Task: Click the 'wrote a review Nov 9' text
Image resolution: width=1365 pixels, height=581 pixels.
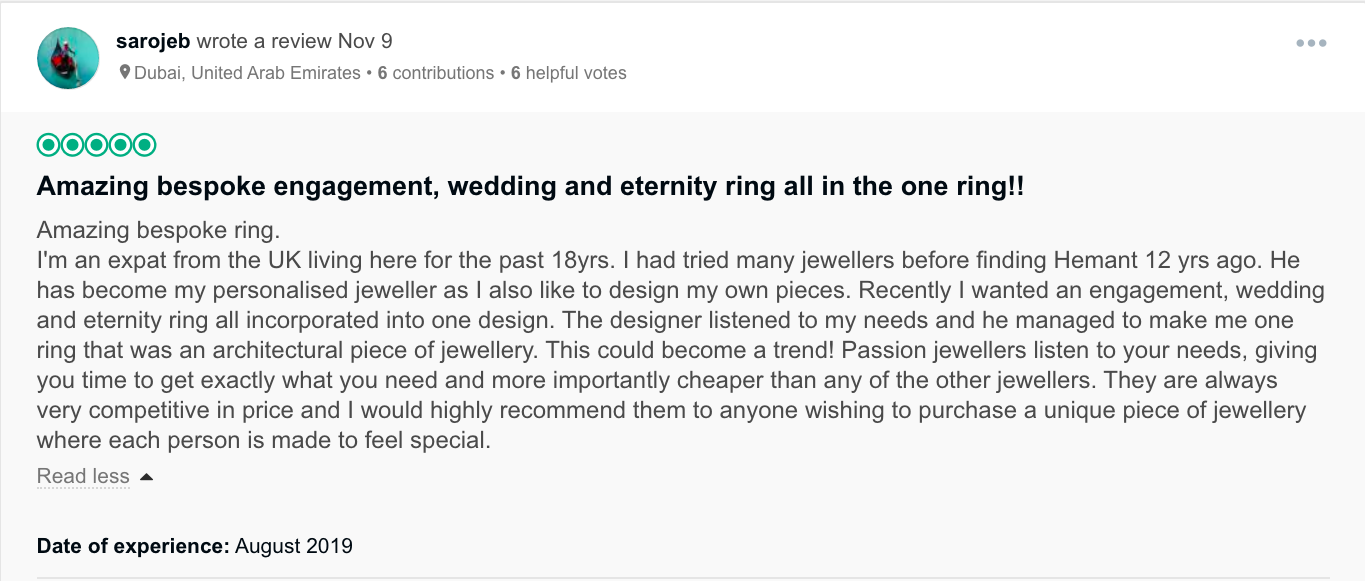Action: 294,42
